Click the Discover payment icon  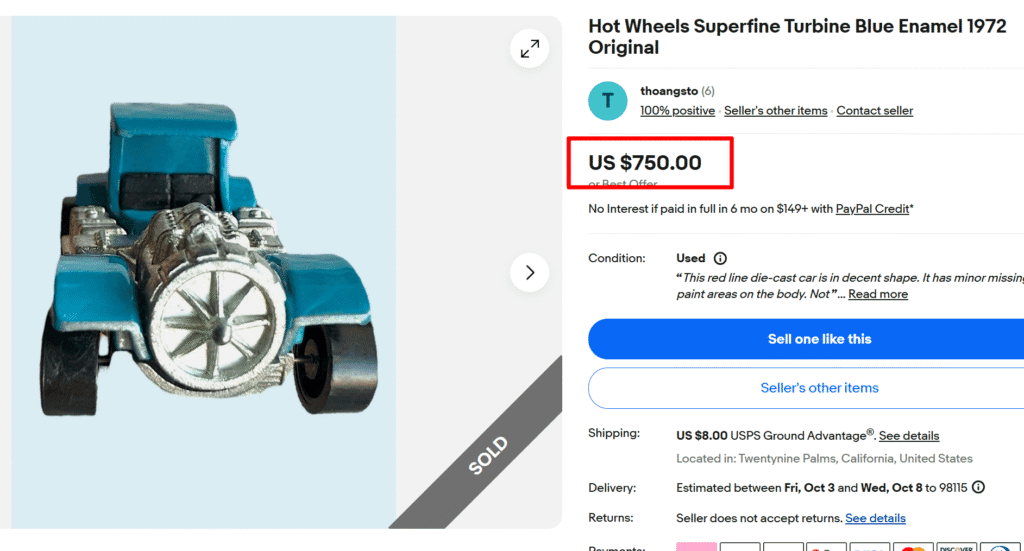pos(954,547)
